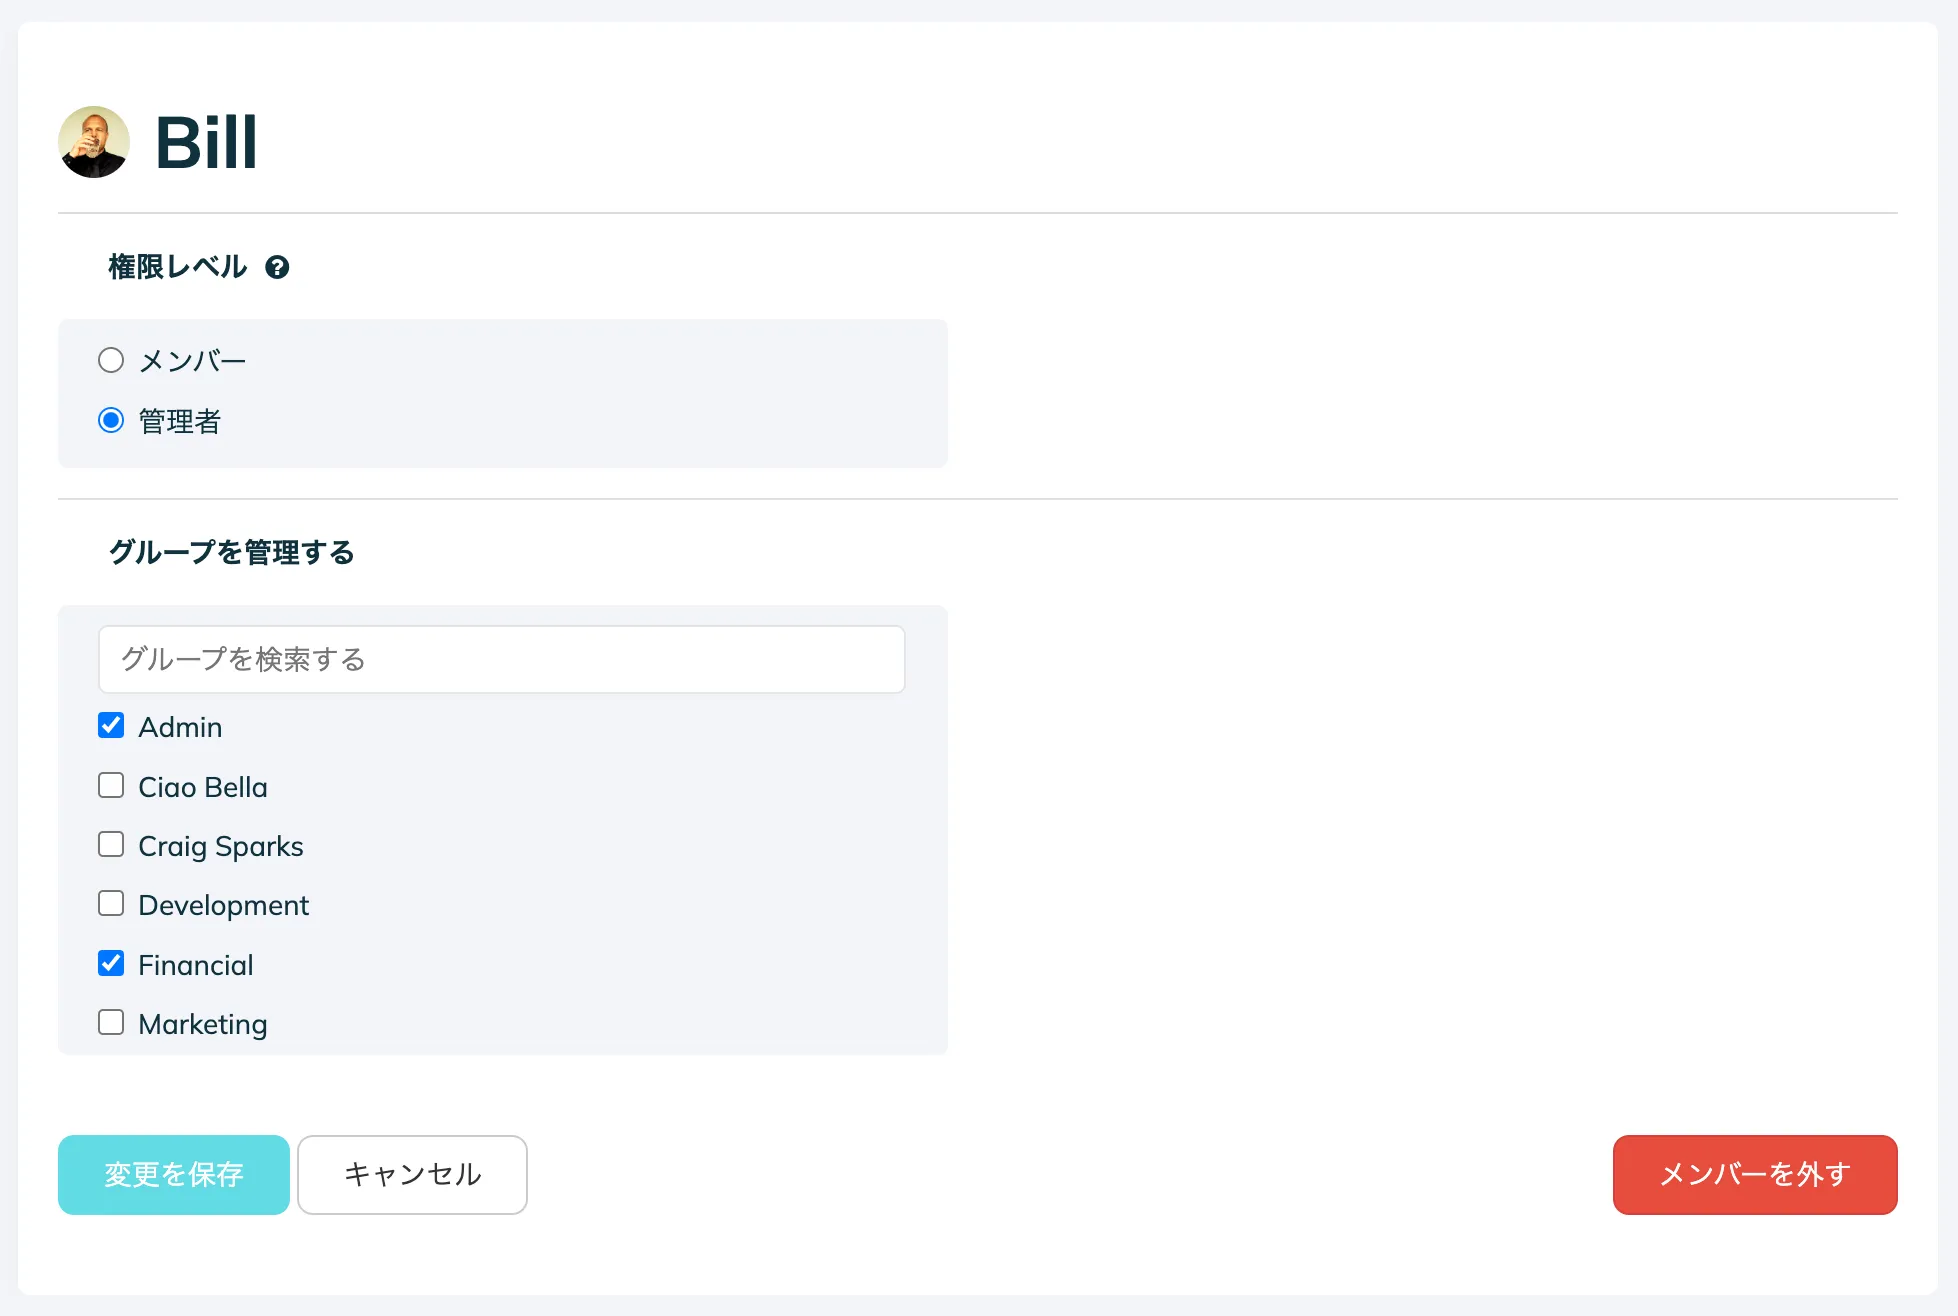
Task: Enable the Craig Sparks group checkbox
Action: 111,844
